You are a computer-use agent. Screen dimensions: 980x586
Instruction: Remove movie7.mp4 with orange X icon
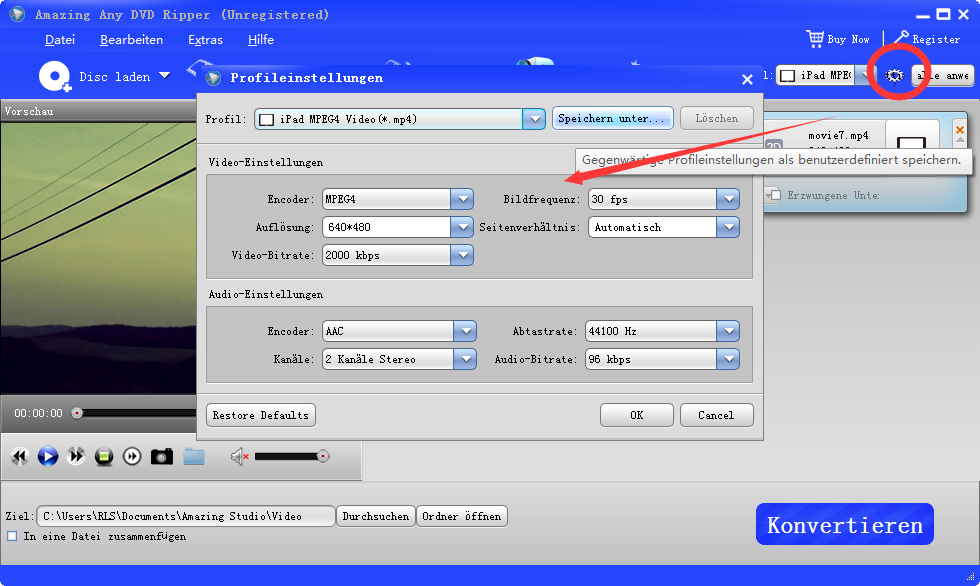coord(959,130)
